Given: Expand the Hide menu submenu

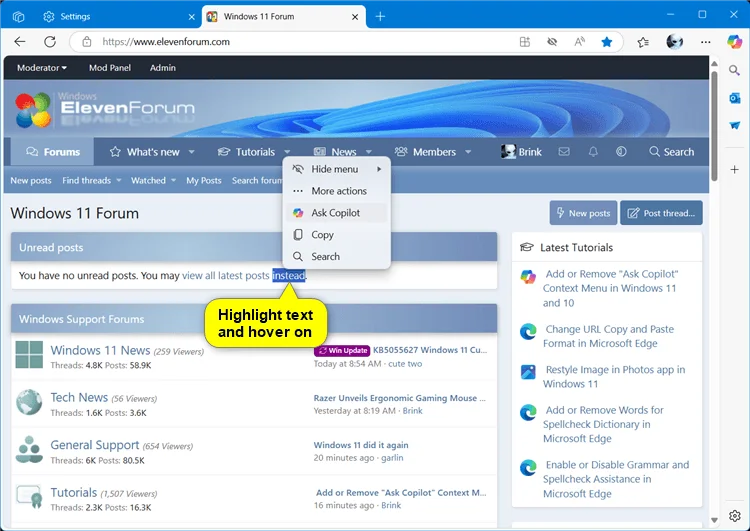Looking at the screenshot, I should 337,169.
